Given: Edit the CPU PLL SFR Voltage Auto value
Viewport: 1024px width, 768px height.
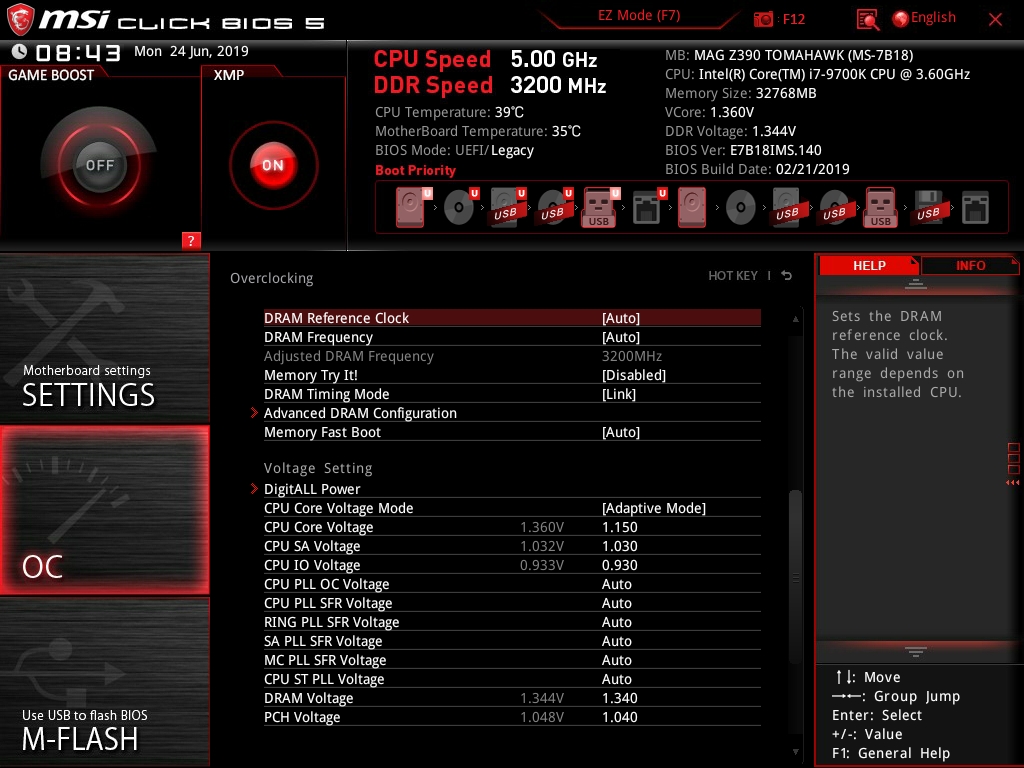Looking at the screenshot, I should (616, 603).
